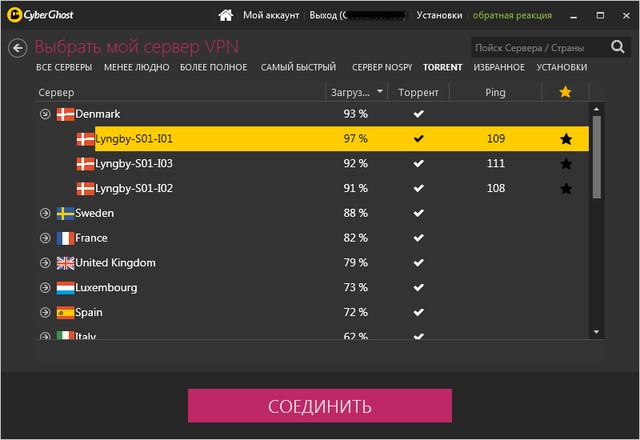Click the back arrow icon

pos(17,48)
